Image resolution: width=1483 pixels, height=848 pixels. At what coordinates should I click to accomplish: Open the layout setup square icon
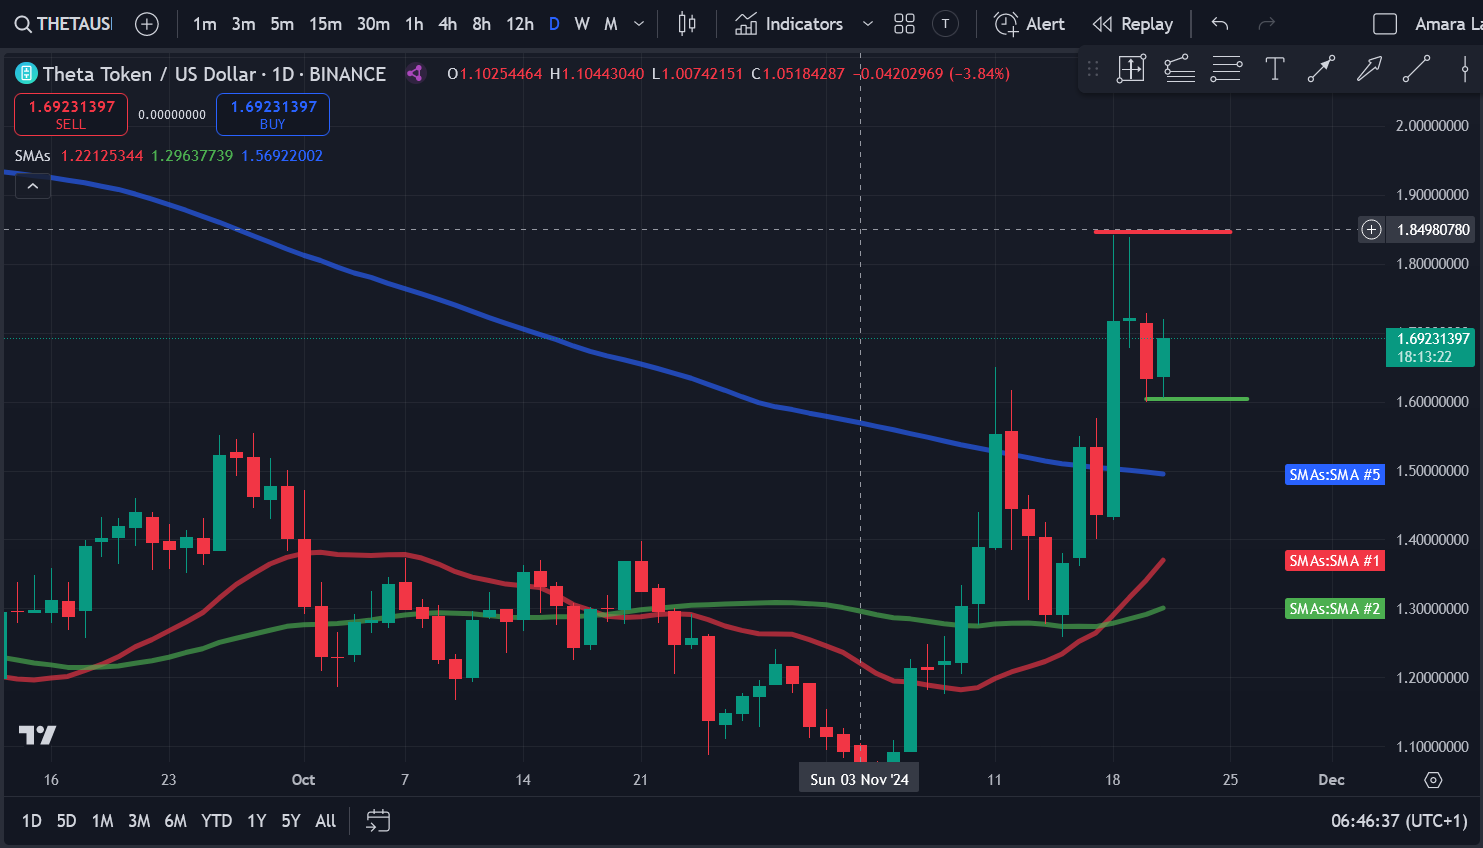pos(1385,24)
